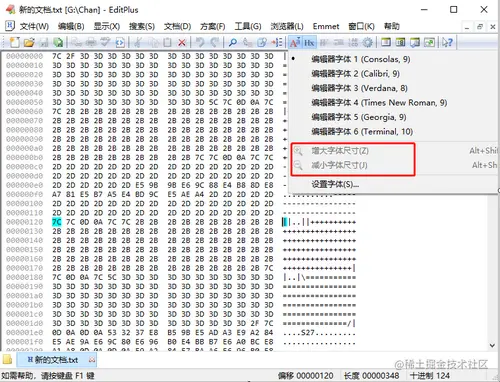Click the scroll down arrow of editor
This screenshot has width=500, height=382.
(x=492, y=345)
